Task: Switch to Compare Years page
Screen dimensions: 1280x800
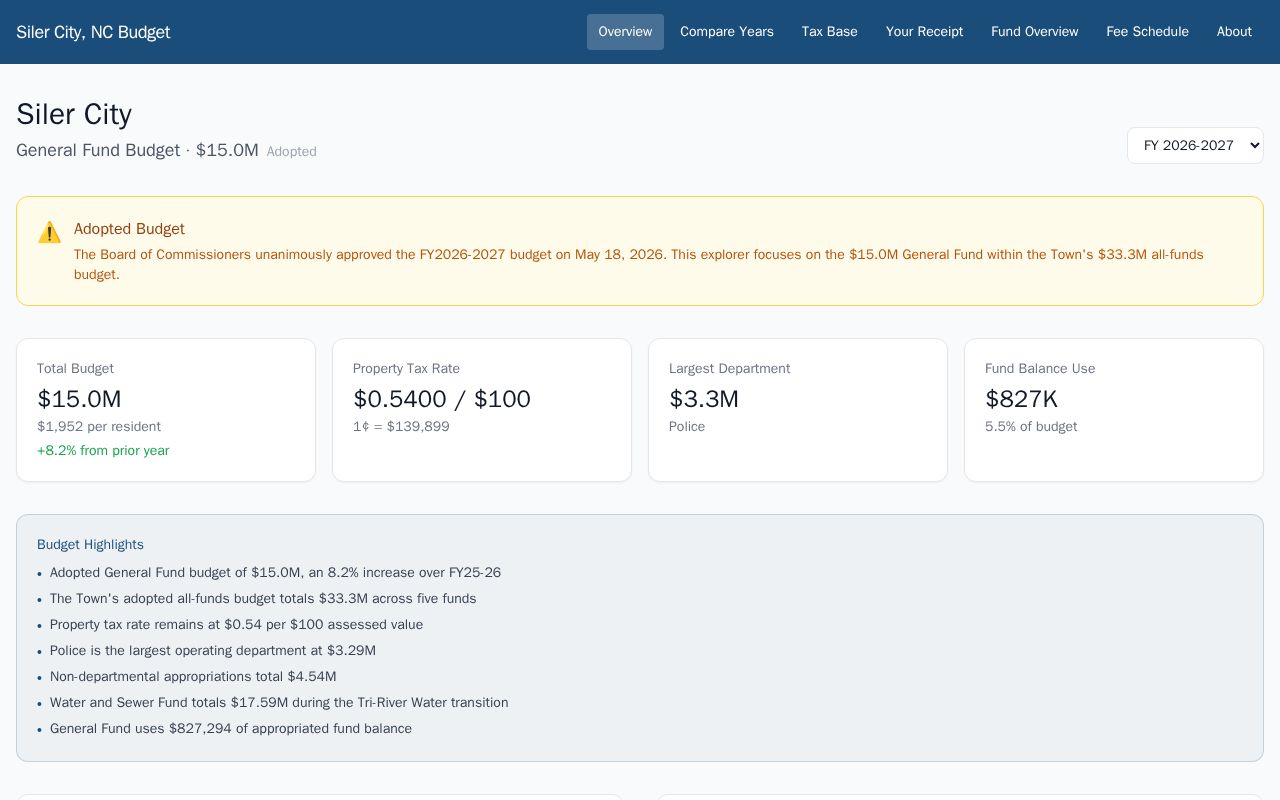Action: (727, 32)
